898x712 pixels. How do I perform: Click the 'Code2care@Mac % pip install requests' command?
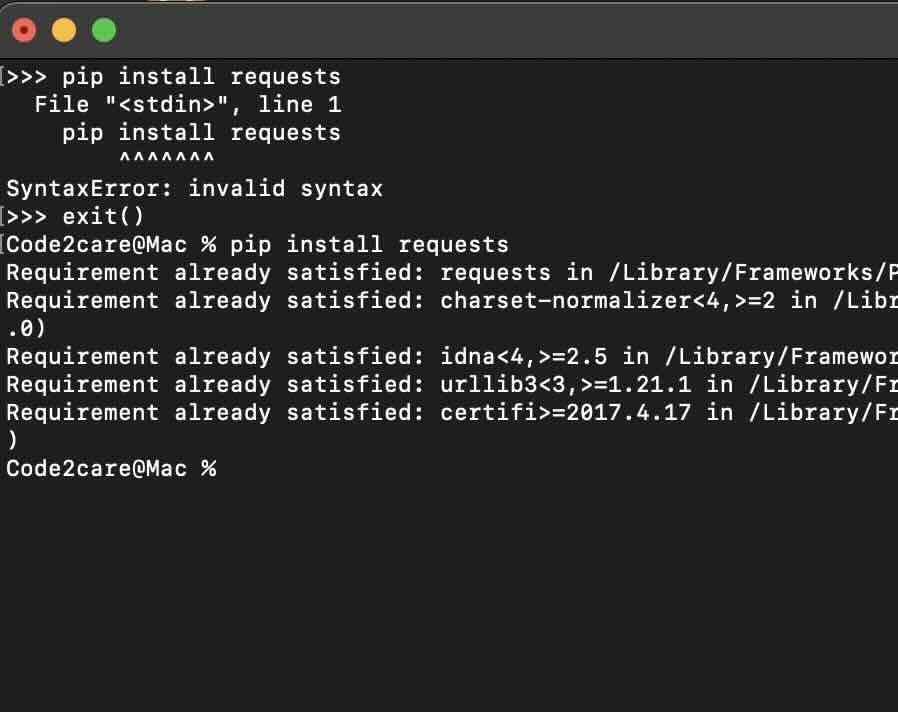(258, 245)
